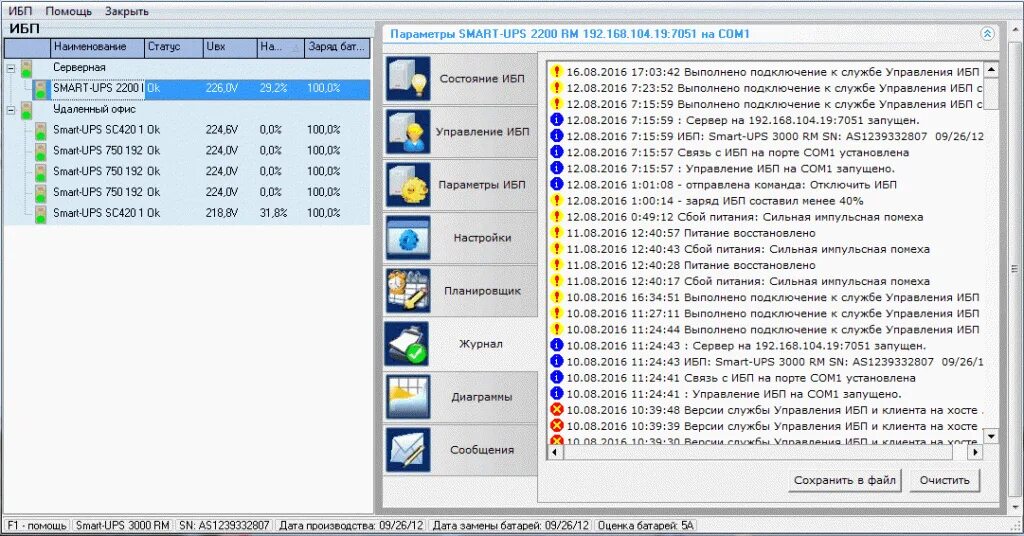This screenshot has height=536, width=1024.
Task: Click status bar Дата производства: 09/26/12
Action: [351, 525]
